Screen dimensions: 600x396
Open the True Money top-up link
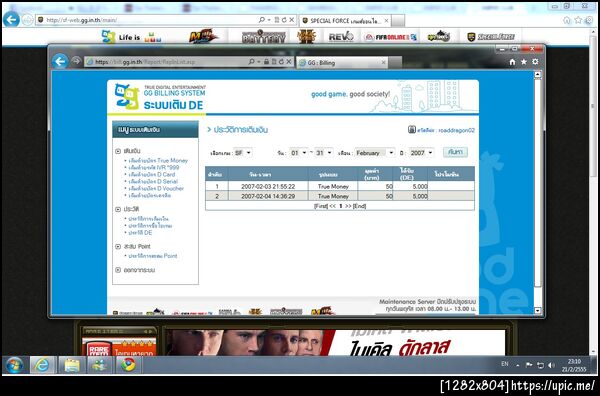158,161
